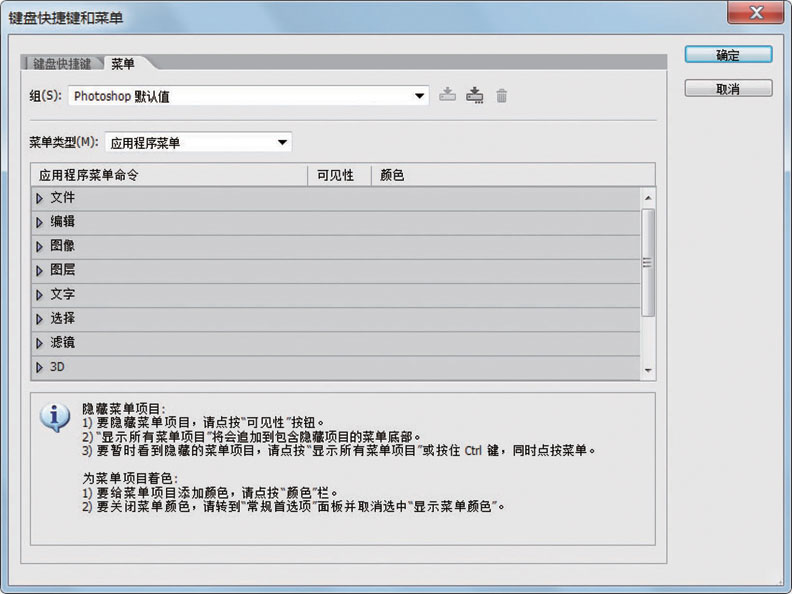Image resolution: width=792 pixels, height=594 pixels.
Task: Click the 颜色 column header
Action: click(393, 175)
